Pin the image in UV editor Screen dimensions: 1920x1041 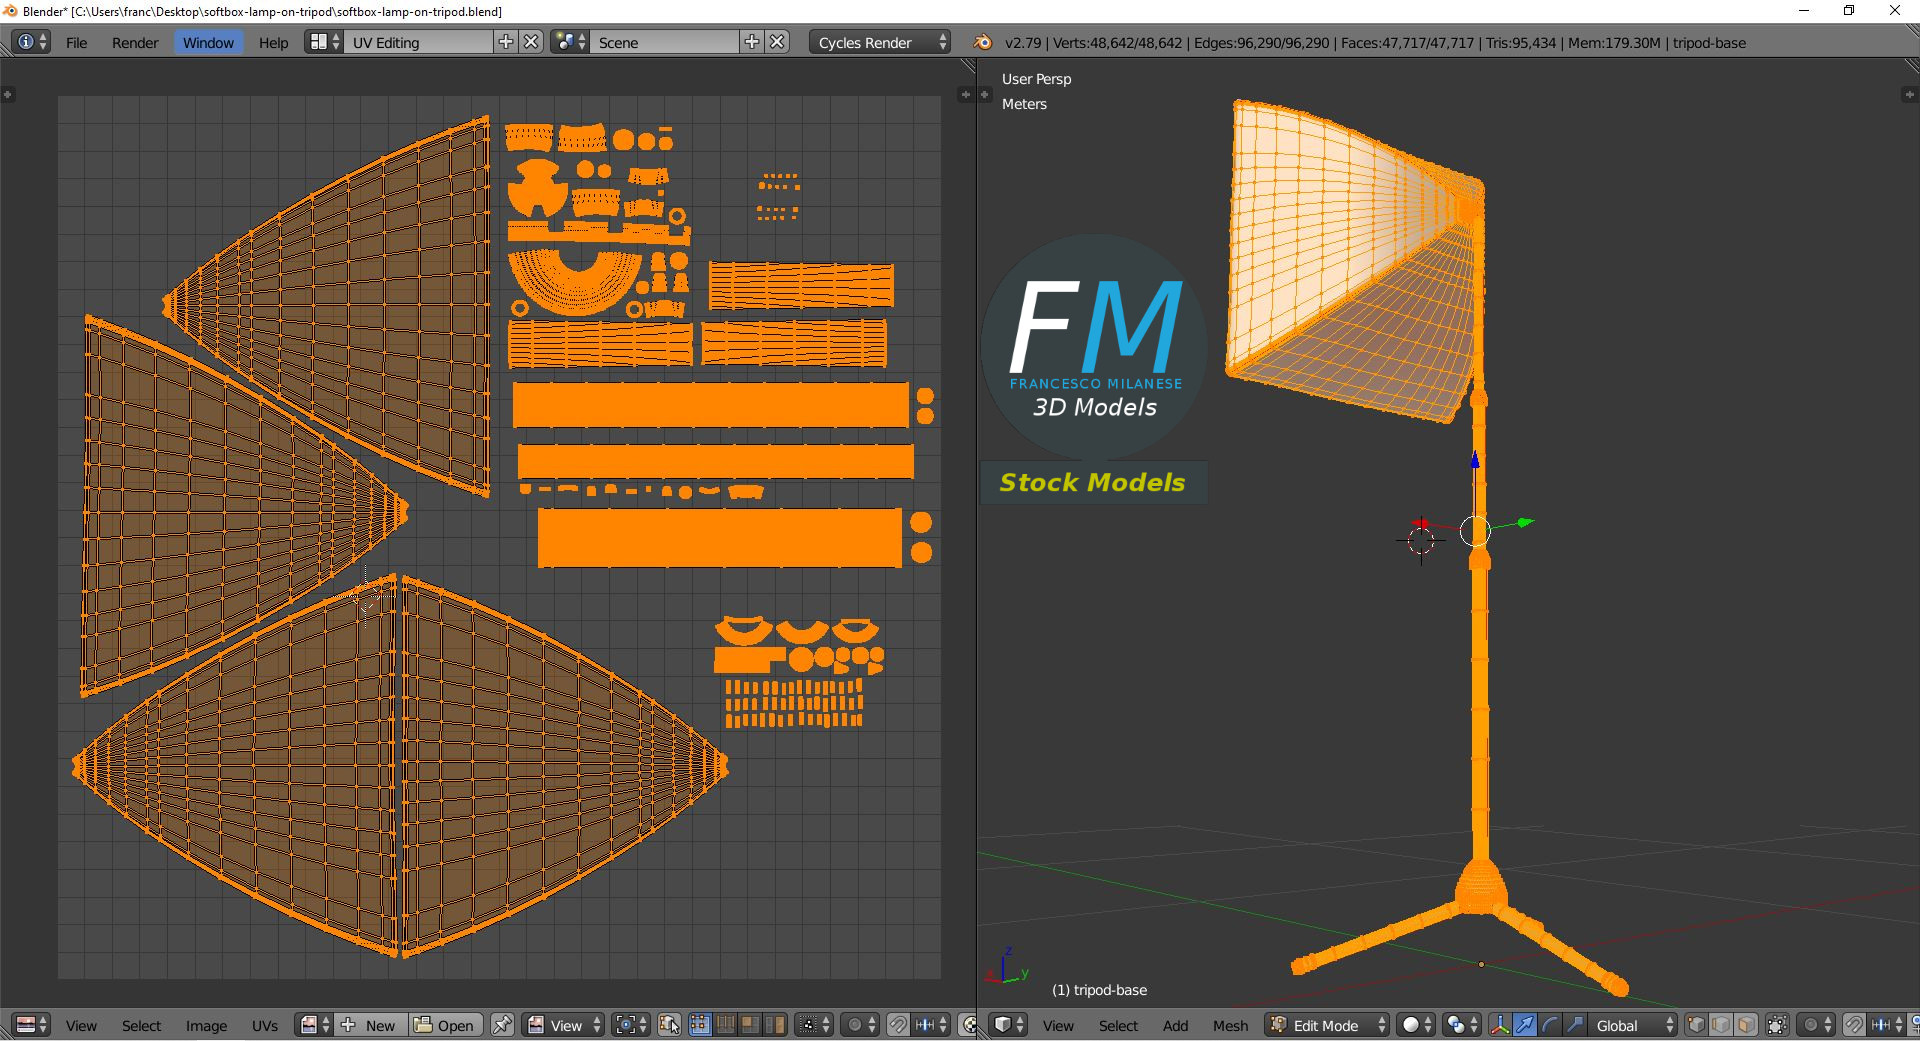click(x=502, y=1025)
